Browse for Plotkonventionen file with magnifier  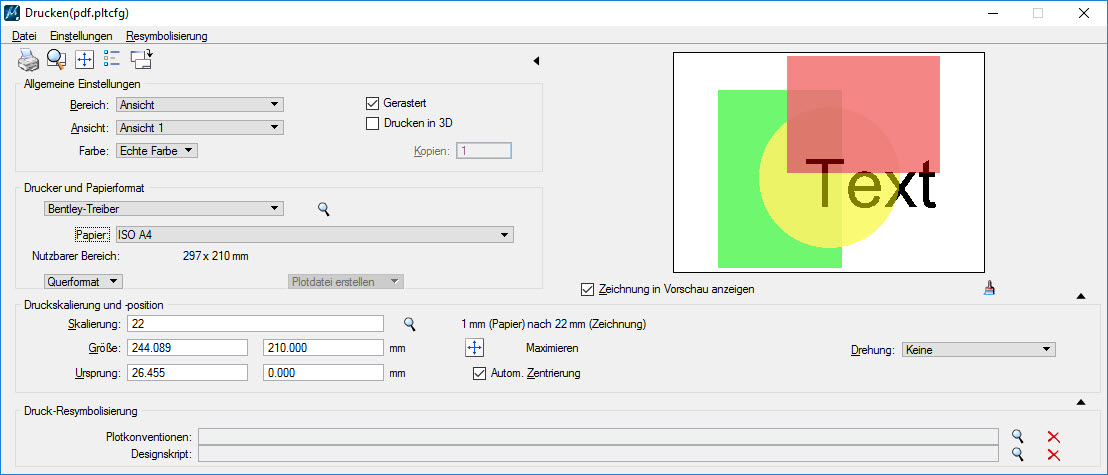tap(1017, 437)
